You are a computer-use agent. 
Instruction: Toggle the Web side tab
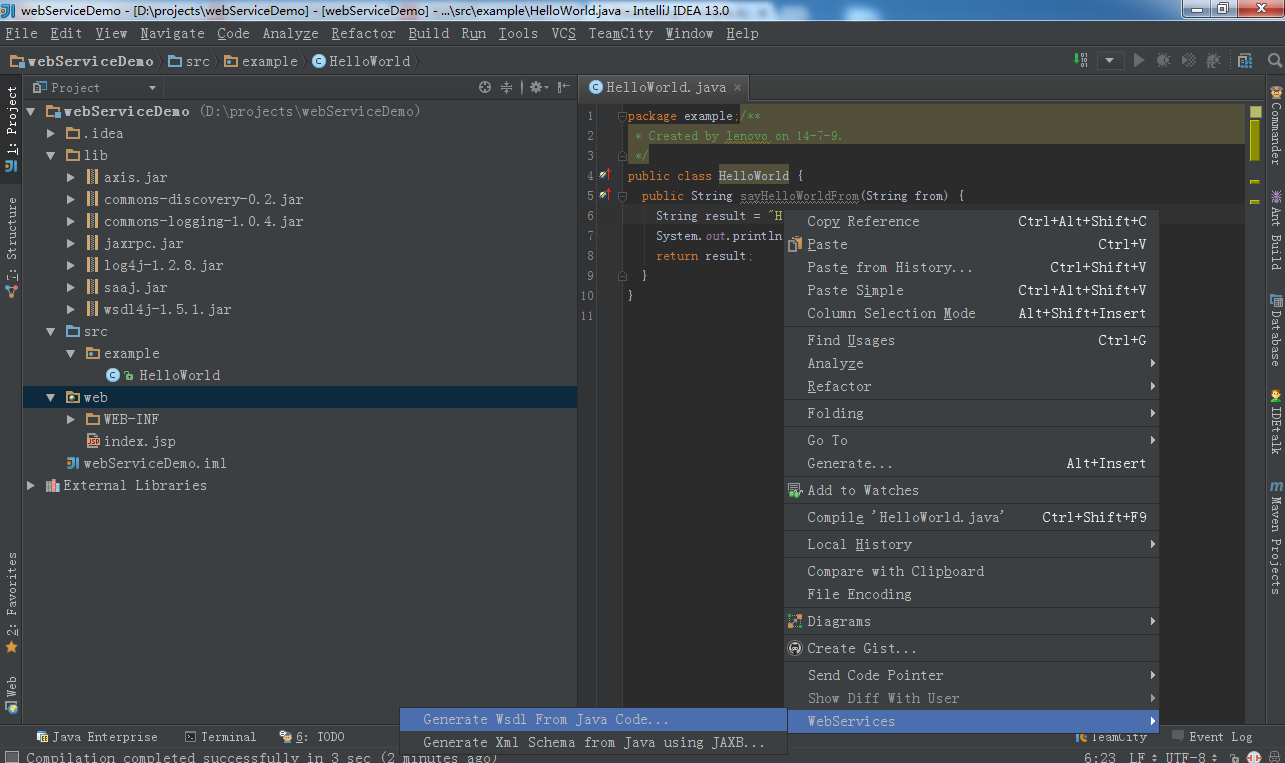[x=11, y=695]
